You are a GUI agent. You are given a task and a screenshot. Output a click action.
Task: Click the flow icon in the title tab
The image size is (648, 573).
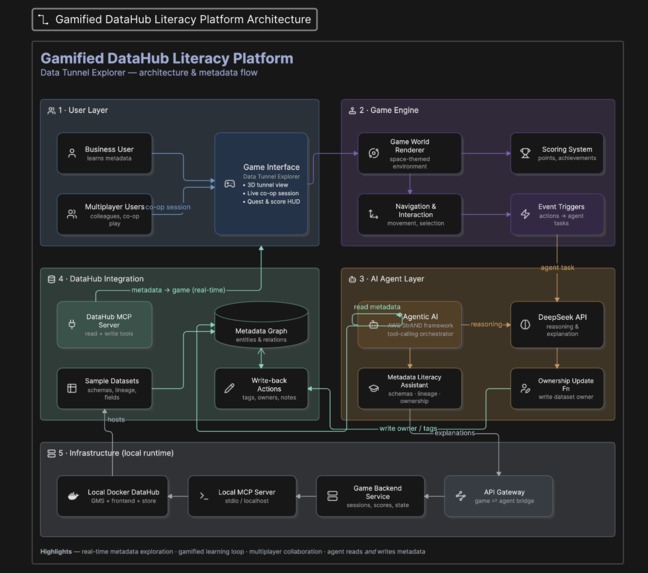point(43,19)
